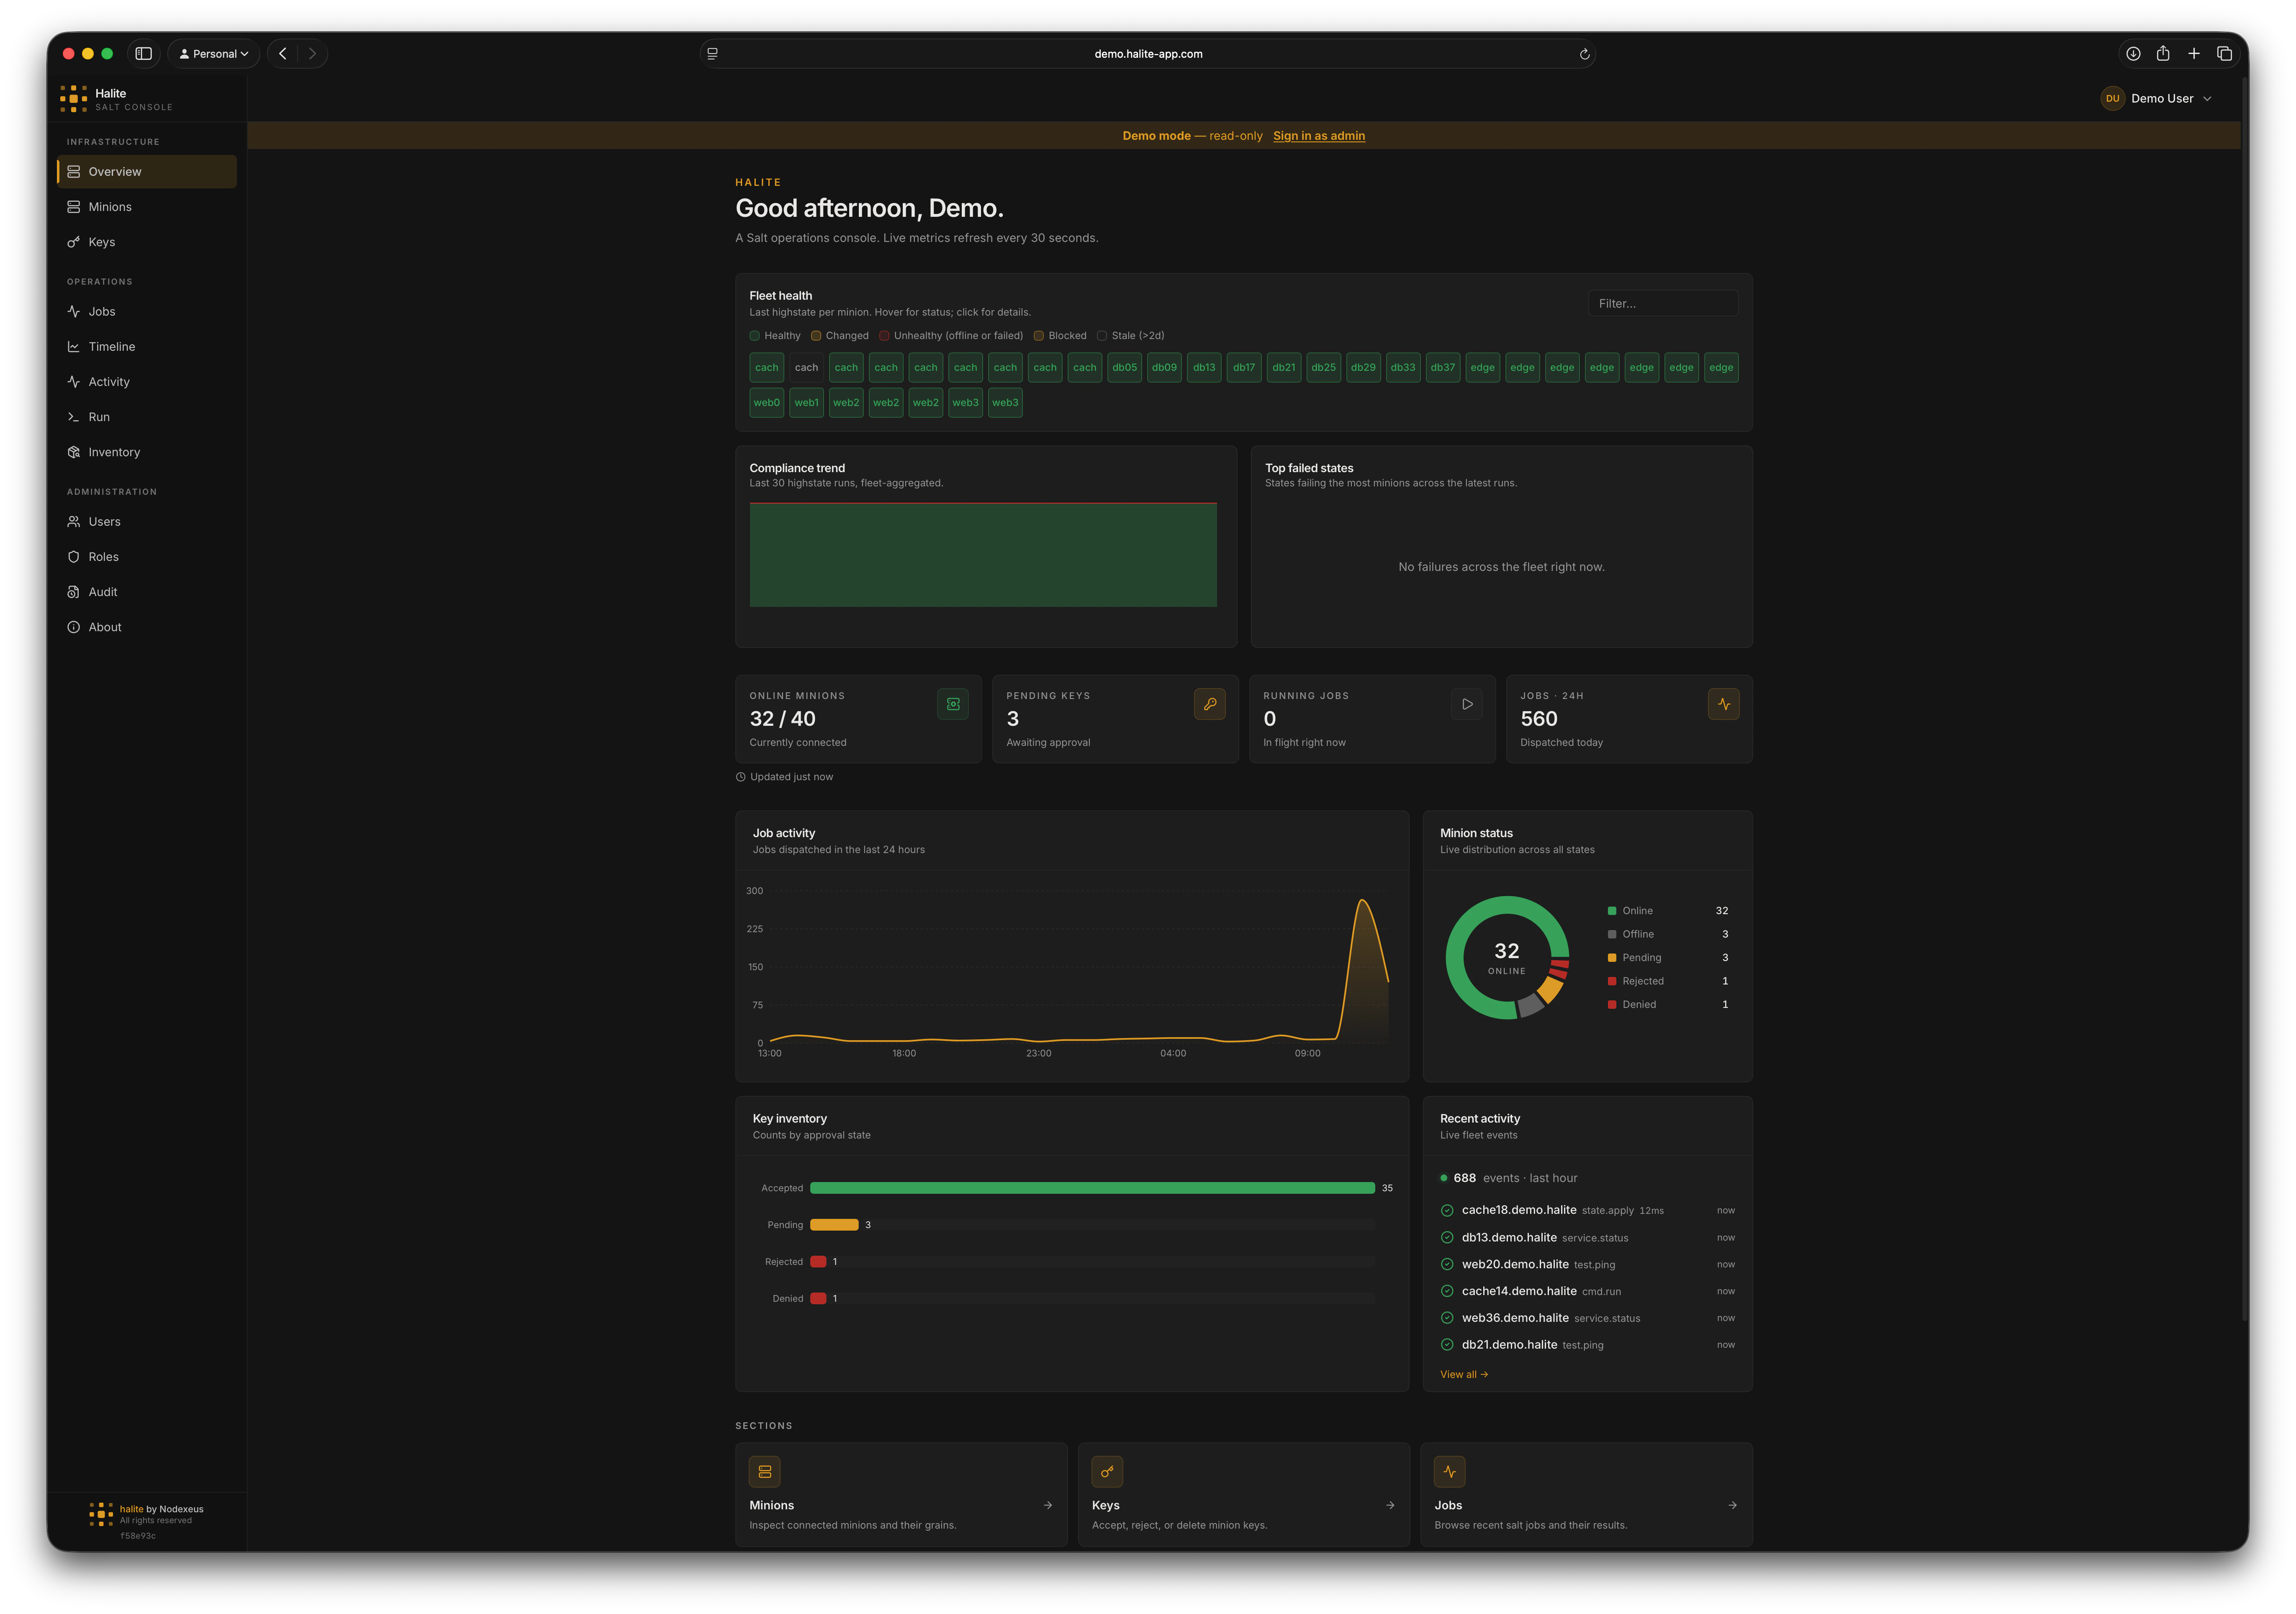Click the browser downloads icon
2296x1614 pixels.
coord(2133,54)
